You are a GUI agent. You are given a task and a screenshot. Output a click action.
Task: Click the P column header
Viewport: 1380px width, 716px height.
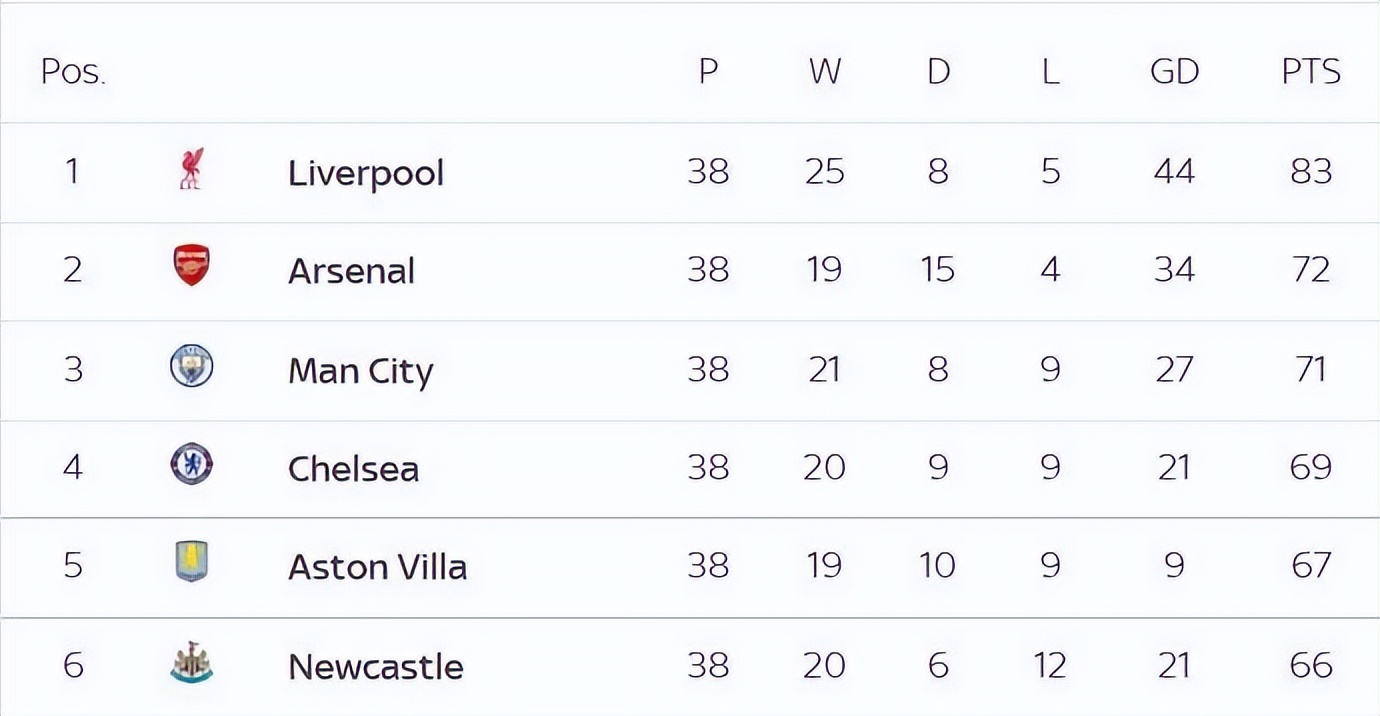tap(708, 71)
